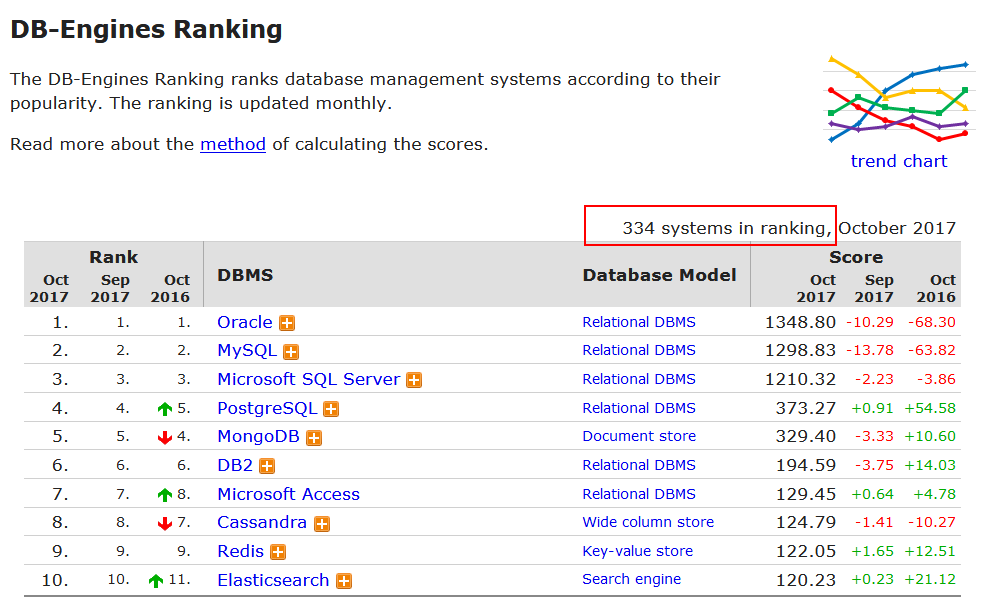
Task: Click Microsoft SQL Server's score 1210.32
Action: coord(800,380)
